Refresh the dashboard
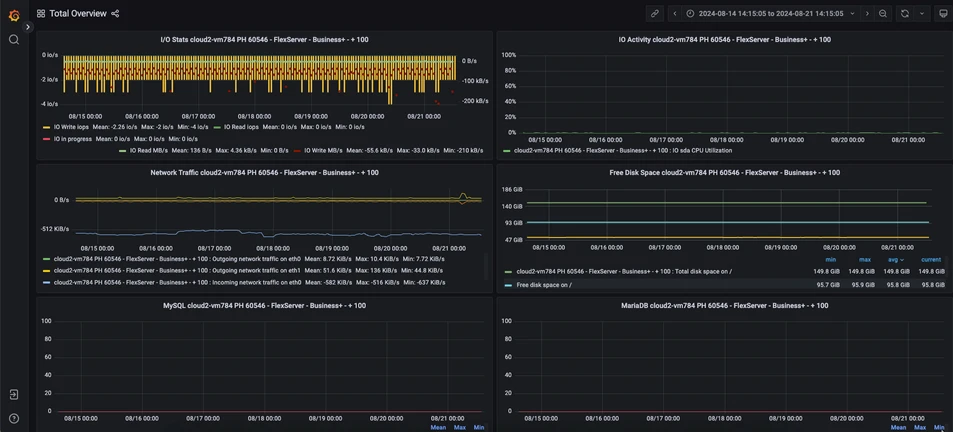 pyautogui.click(x=905, y=14)
